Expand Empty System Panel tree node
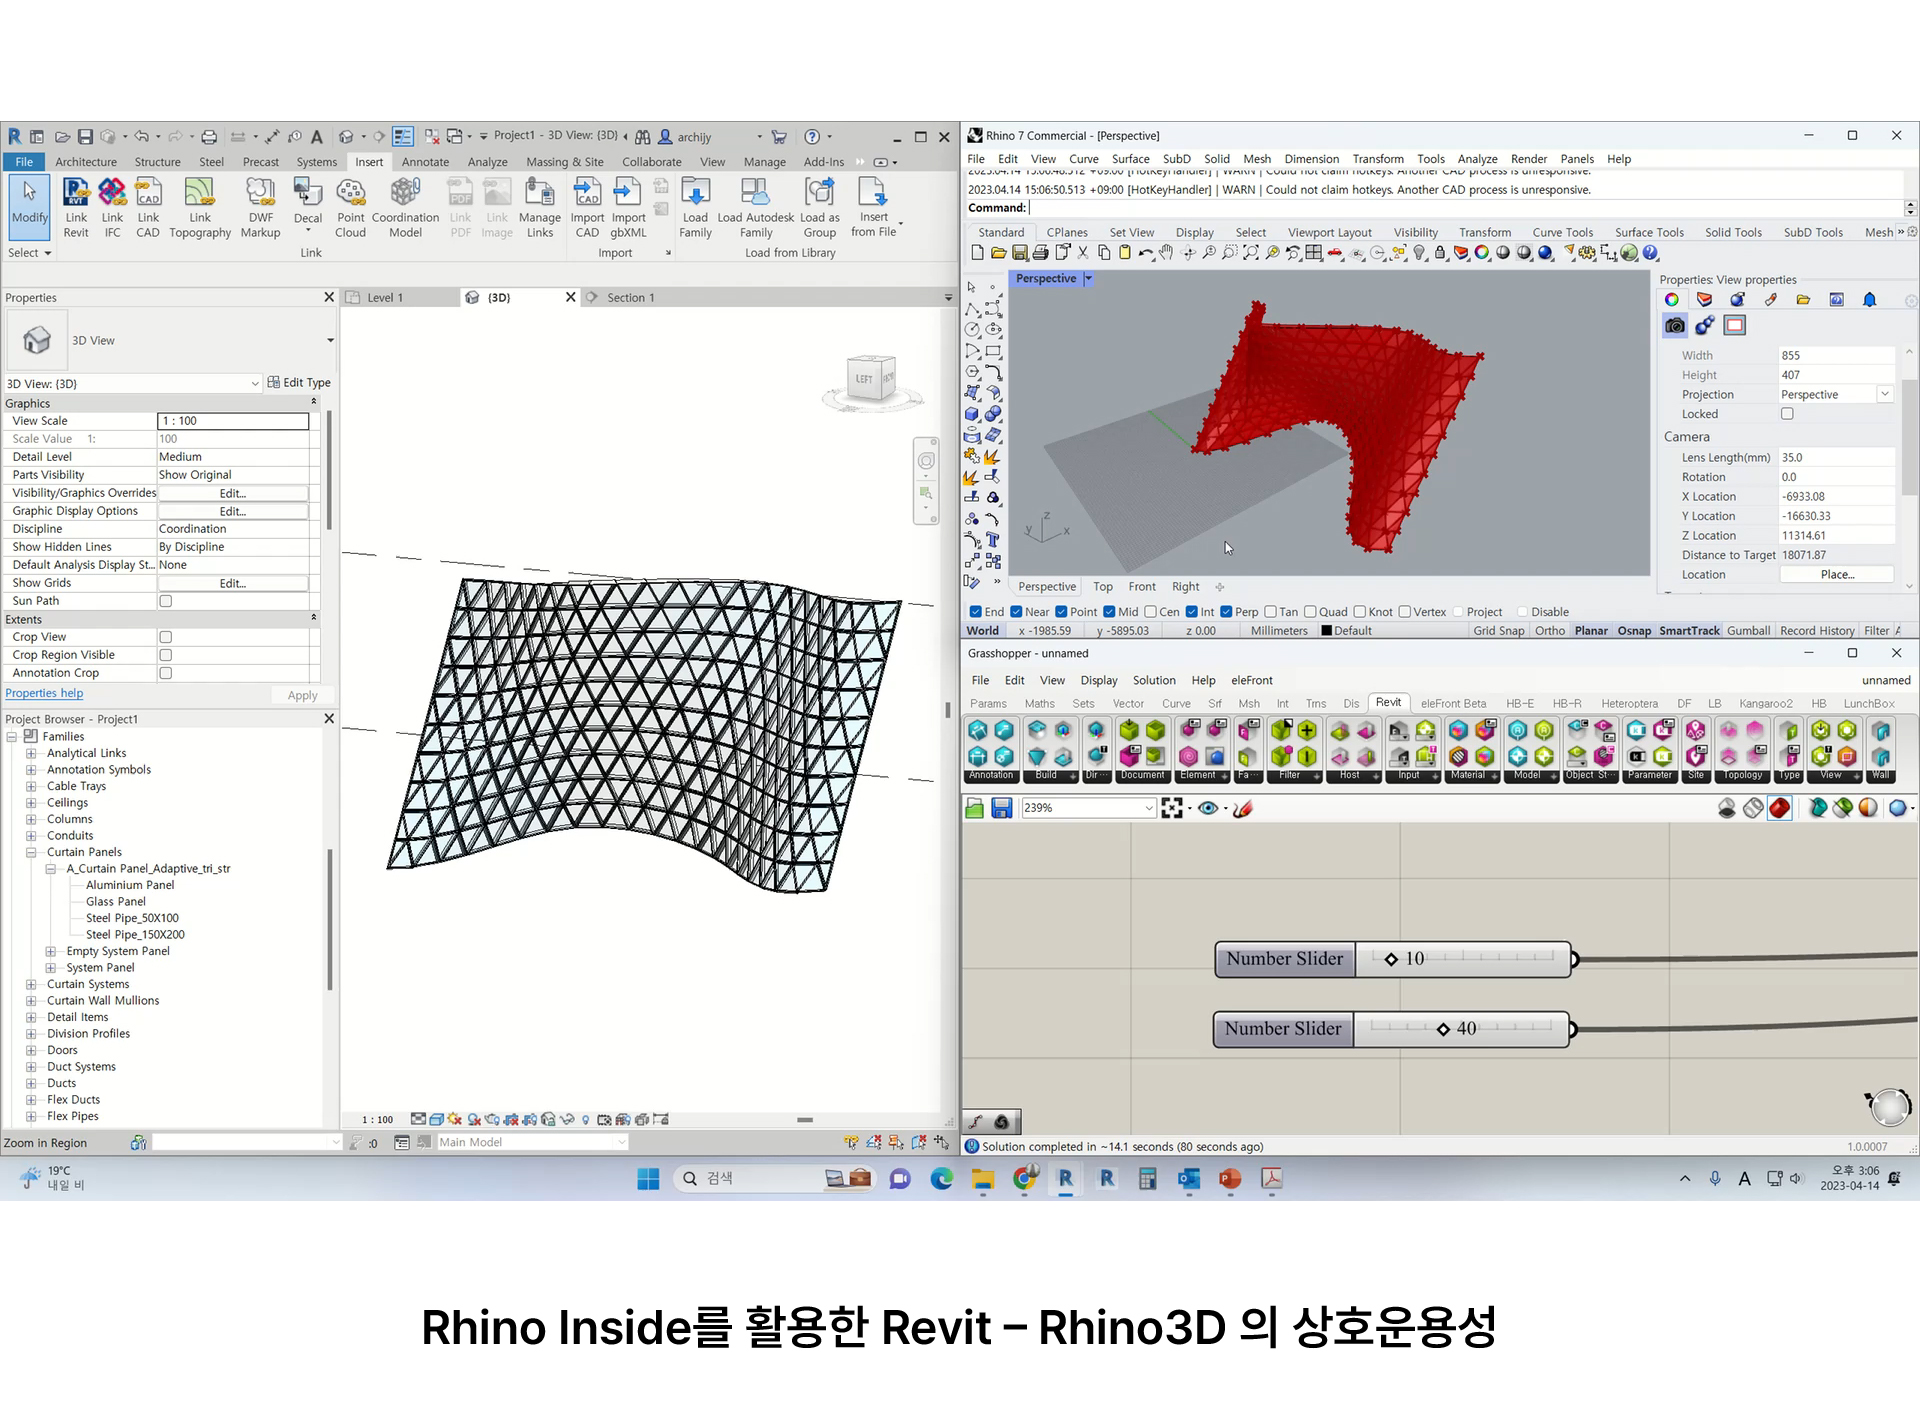This screenshot has height=1408, width=1920. click(51, 952)
